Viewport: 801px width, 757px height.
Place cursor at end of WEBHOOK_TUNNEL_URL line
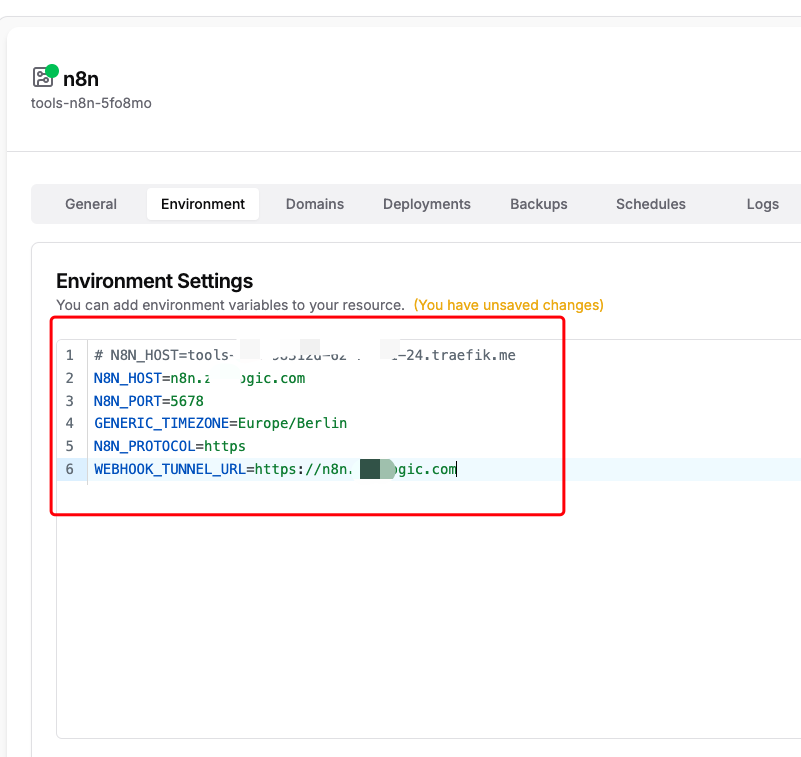click(457, 469)
